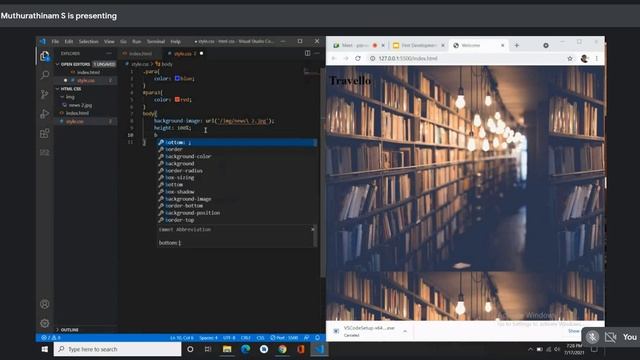This screenshot has height=360, width=640.
Task: Click the Chrome address bar URL
Action: tap(408, 58)
